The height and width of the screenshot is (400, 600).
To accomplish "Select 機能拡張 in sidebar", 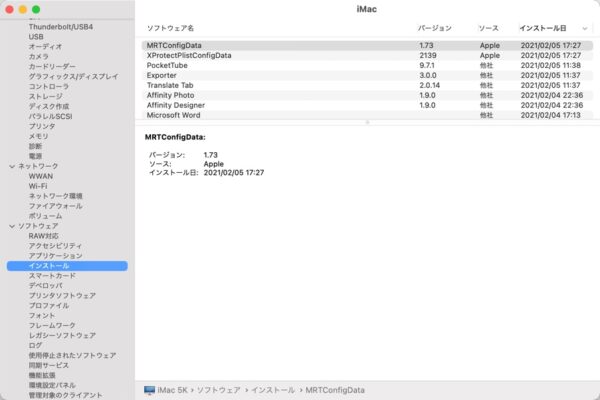I will pos(42,375).
